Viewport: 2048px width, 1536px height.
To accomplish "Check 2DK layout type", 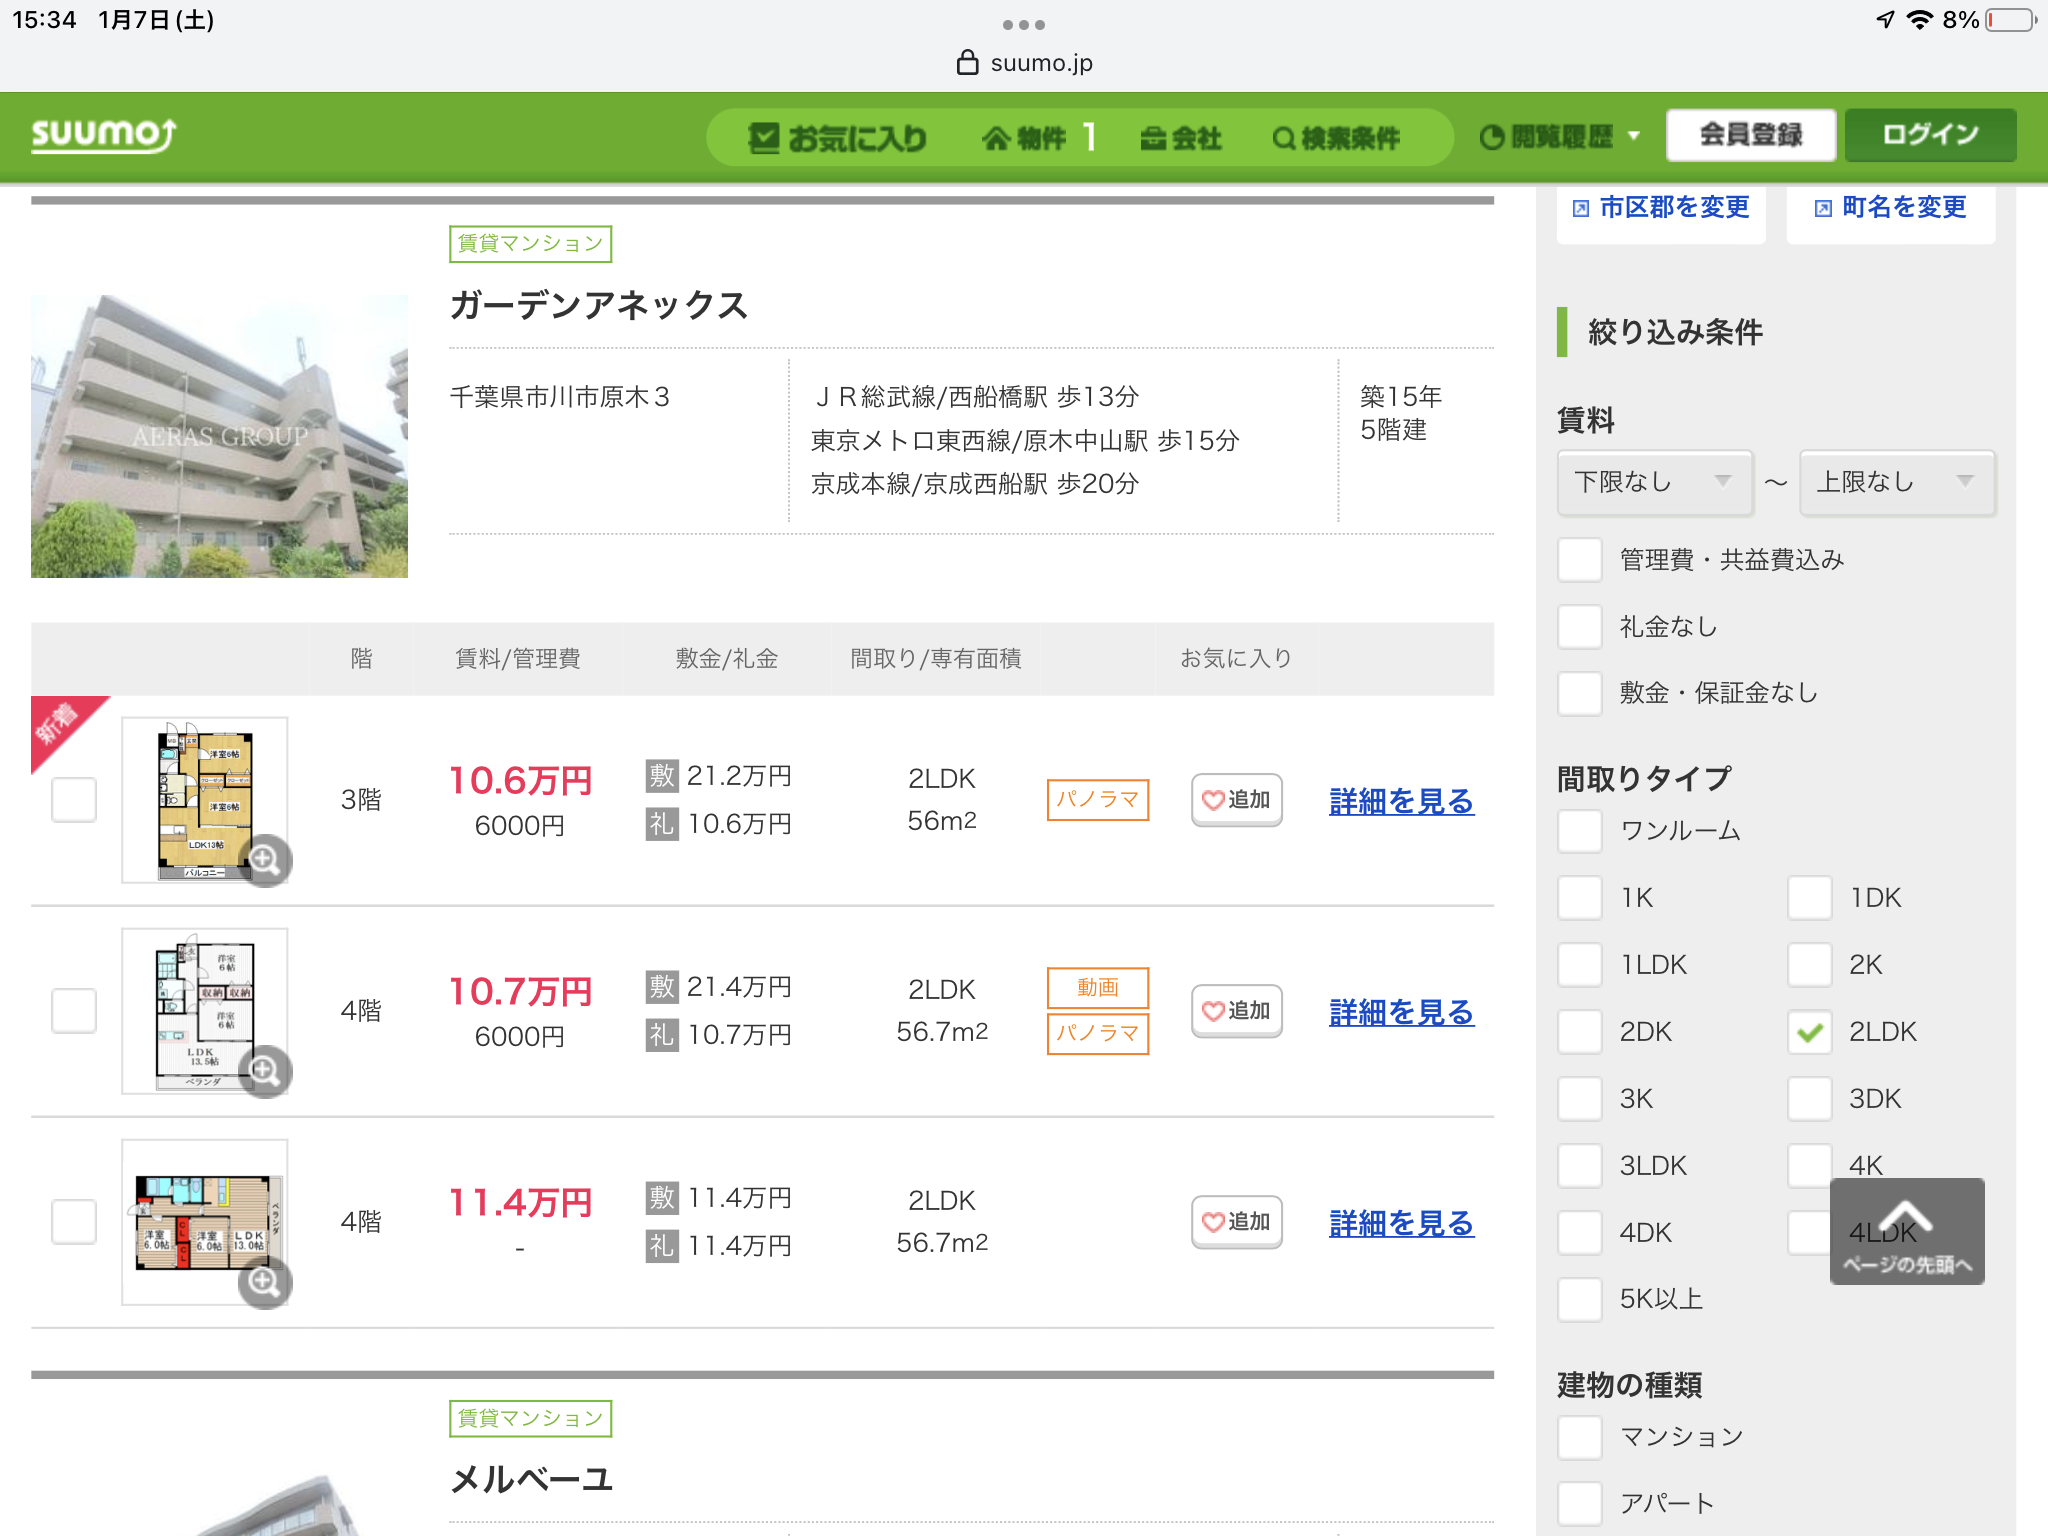I will [1580, 1032].
